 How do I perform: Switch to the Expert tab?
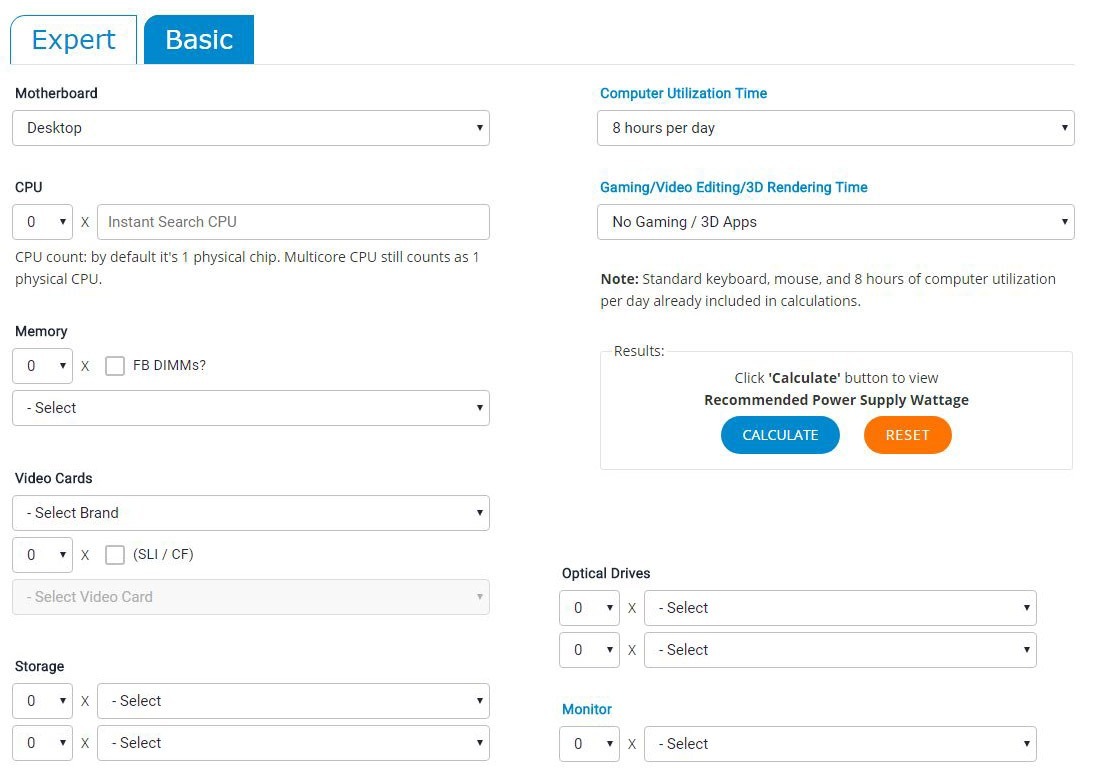73,40
